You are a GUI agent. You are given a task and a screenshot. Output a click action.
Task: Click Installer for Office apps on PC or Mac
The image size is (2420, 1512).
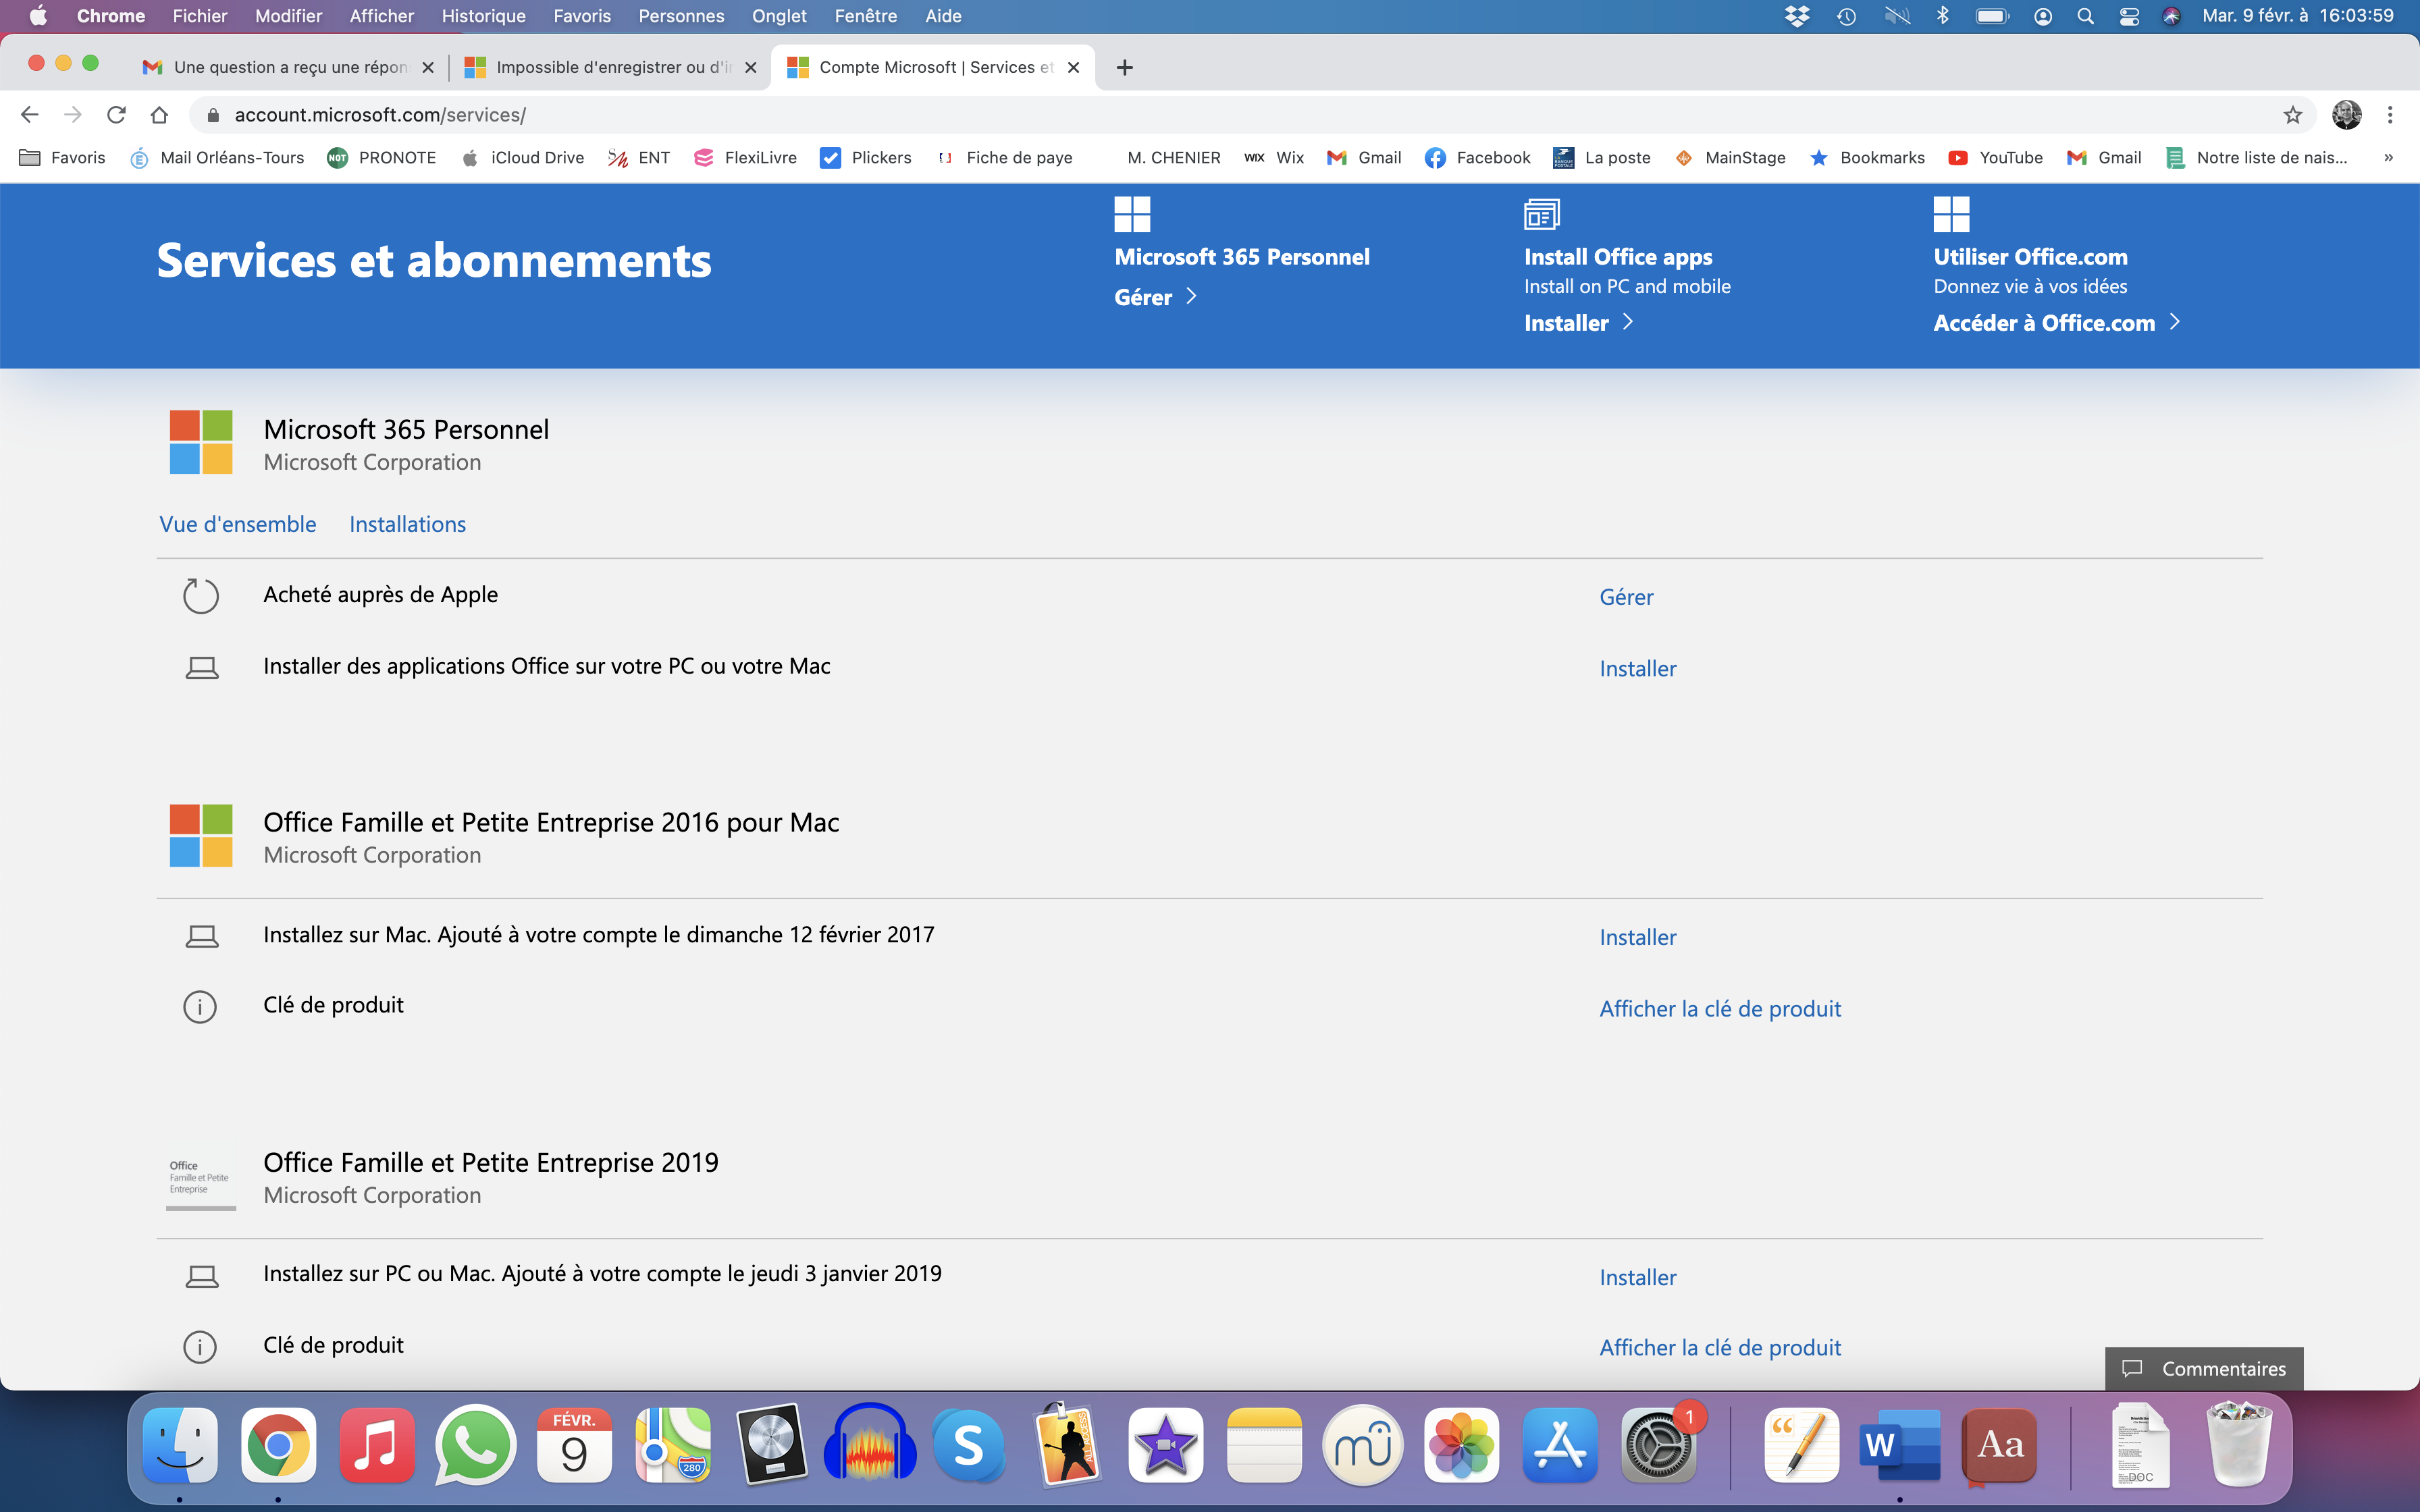tap(1637, 669)
